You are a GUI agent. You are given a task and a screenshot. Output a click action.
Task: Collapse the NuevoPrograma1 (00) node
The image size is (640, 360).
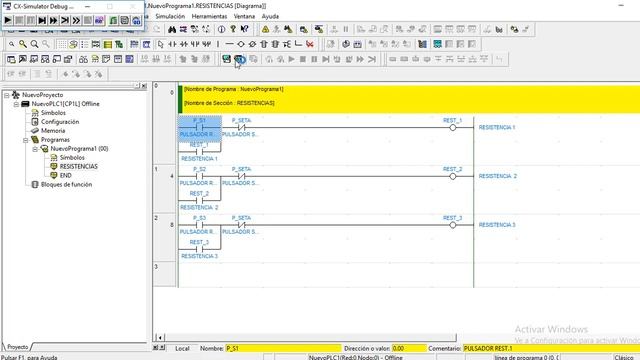click(x=35, y=149)
